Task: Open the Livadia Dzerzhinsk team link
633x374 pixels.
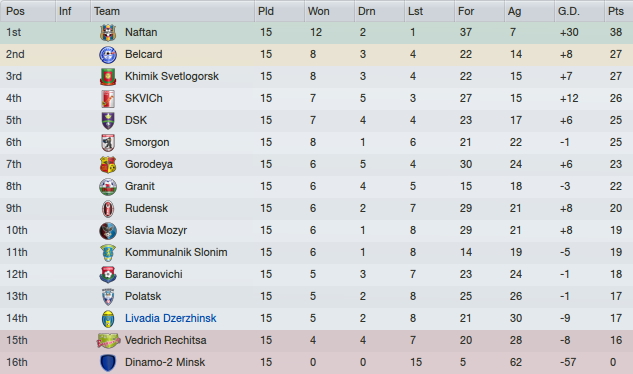Action: [x=170, y=318]
